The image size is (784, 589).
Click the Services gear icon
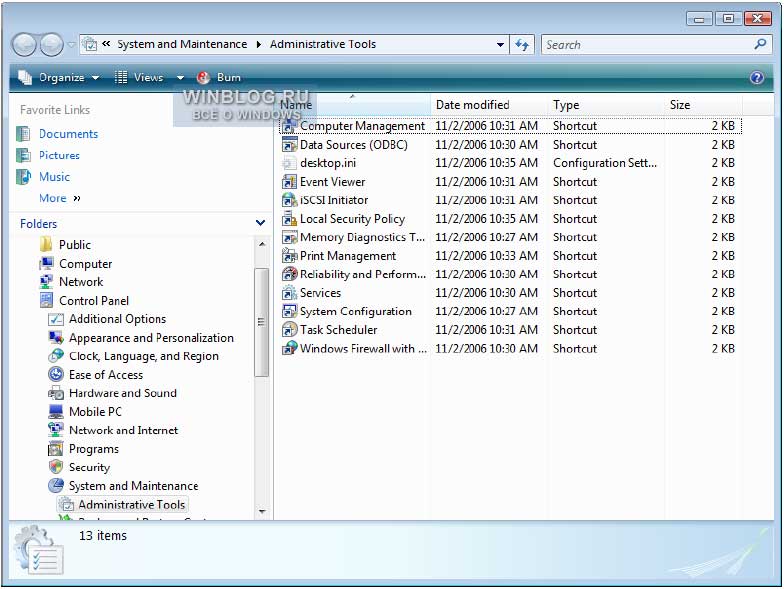point(289,292)
